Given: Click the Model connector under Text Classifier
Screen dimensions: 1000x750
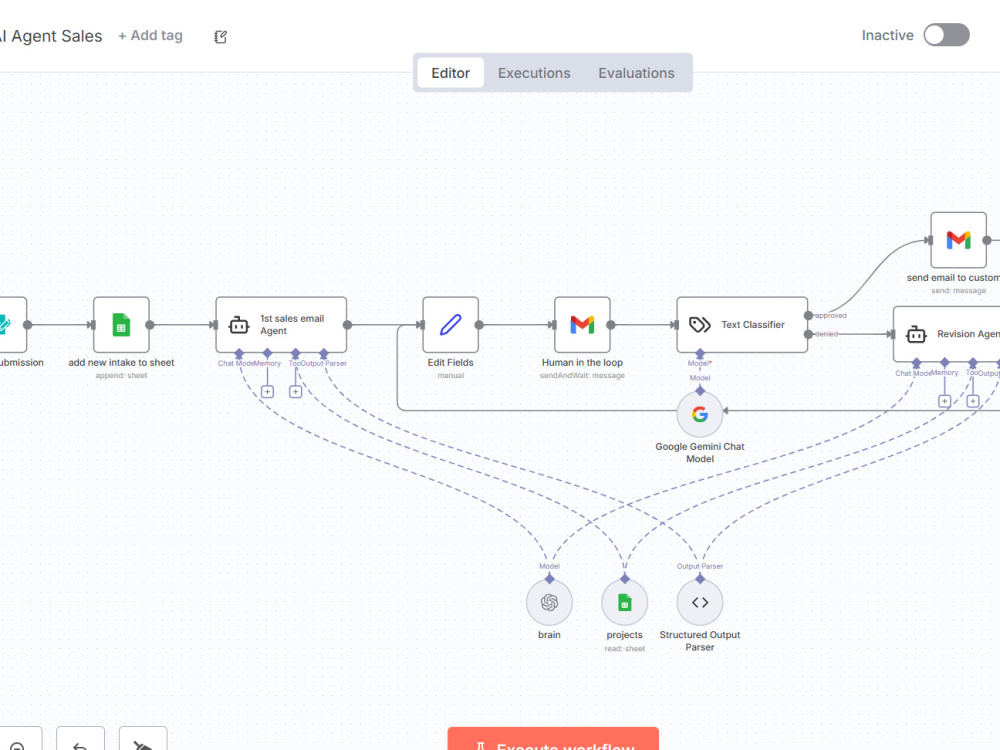Looking at the screenshot, I should [x=700, y=353].
